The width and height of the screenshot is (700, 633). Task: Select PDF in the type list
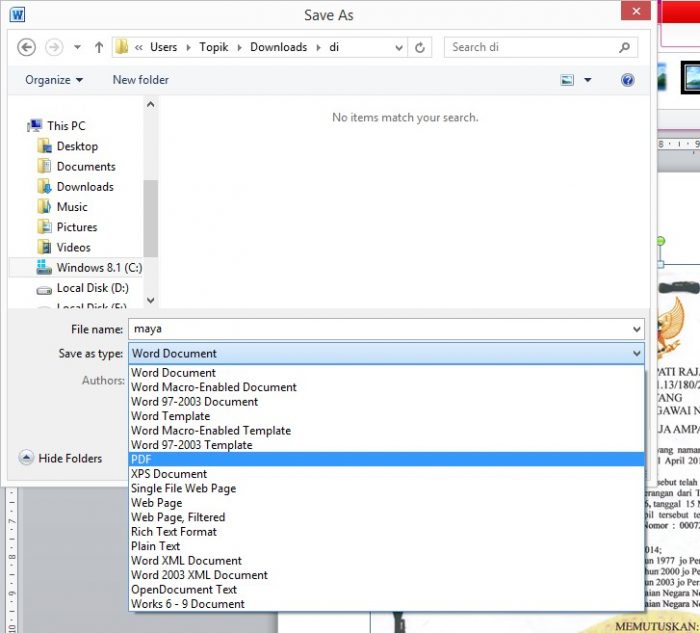coord(386,459)
